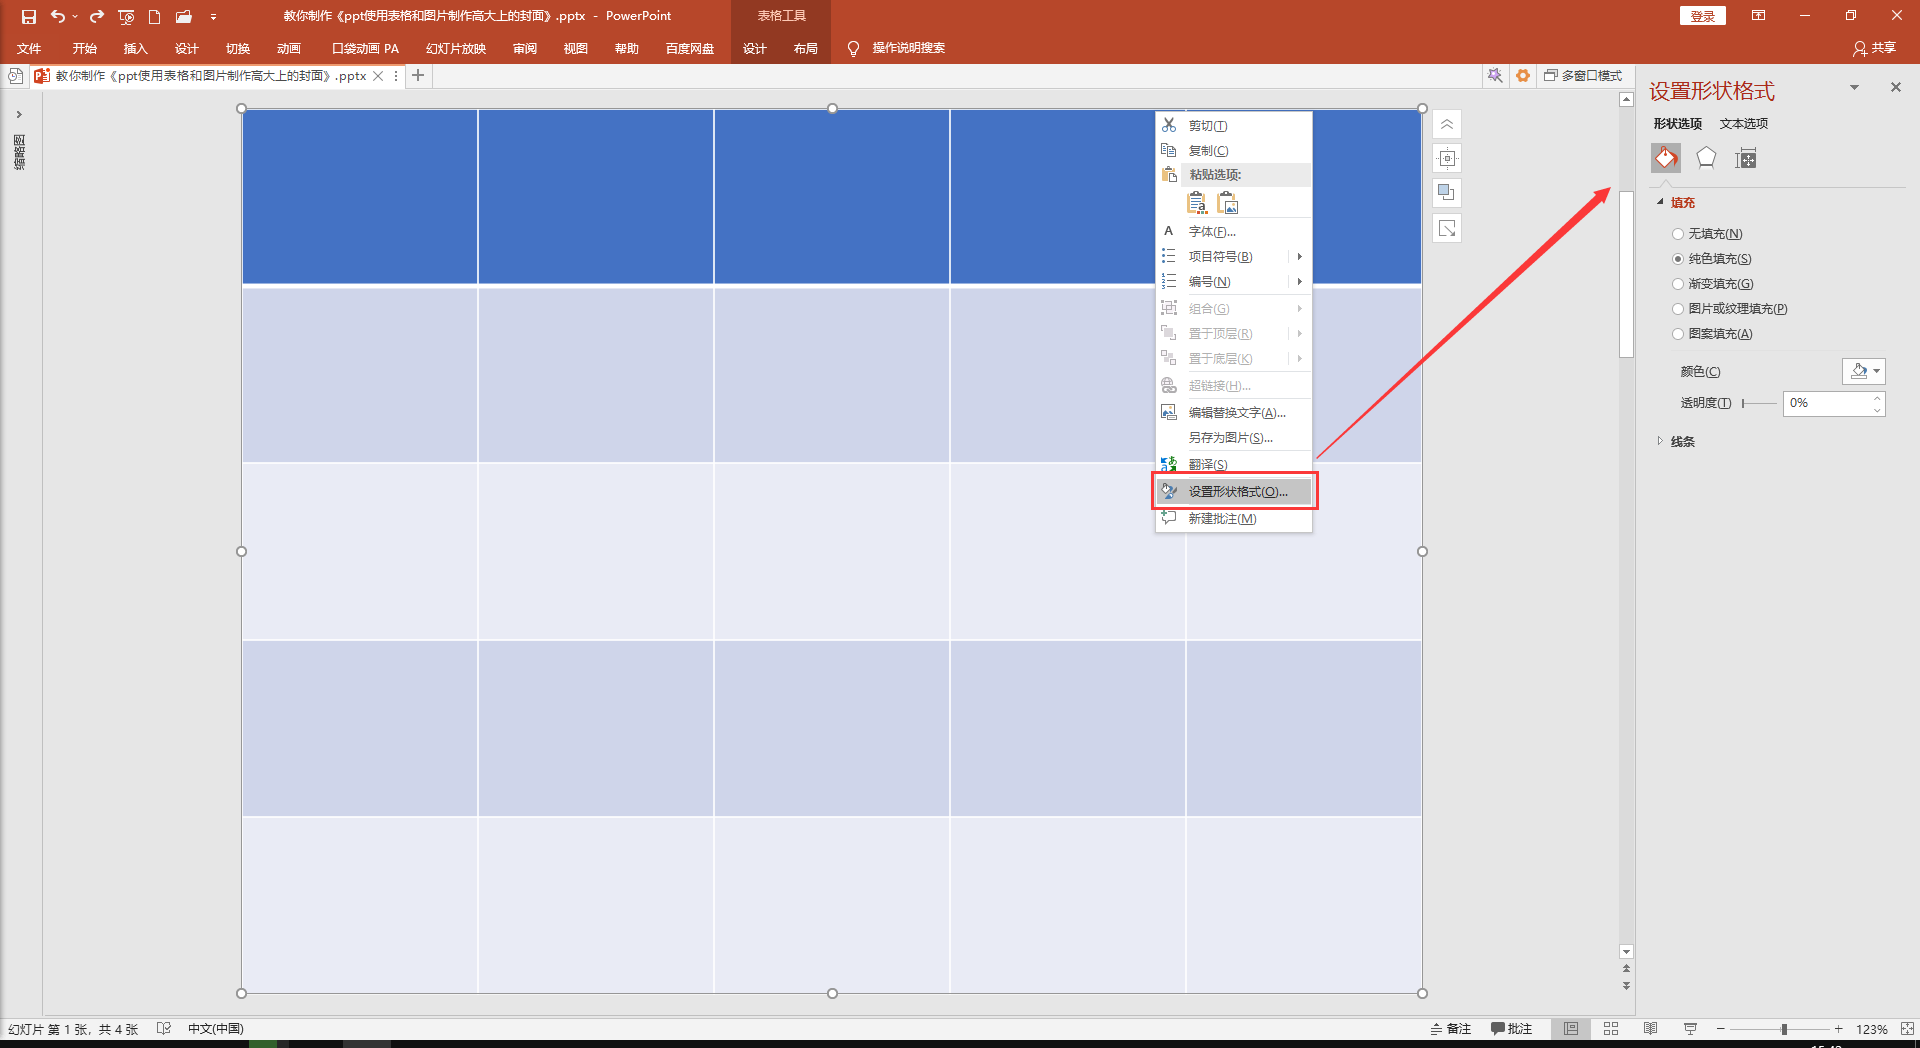Choose 剪切(T) from context menu

tap(1234, 126)
